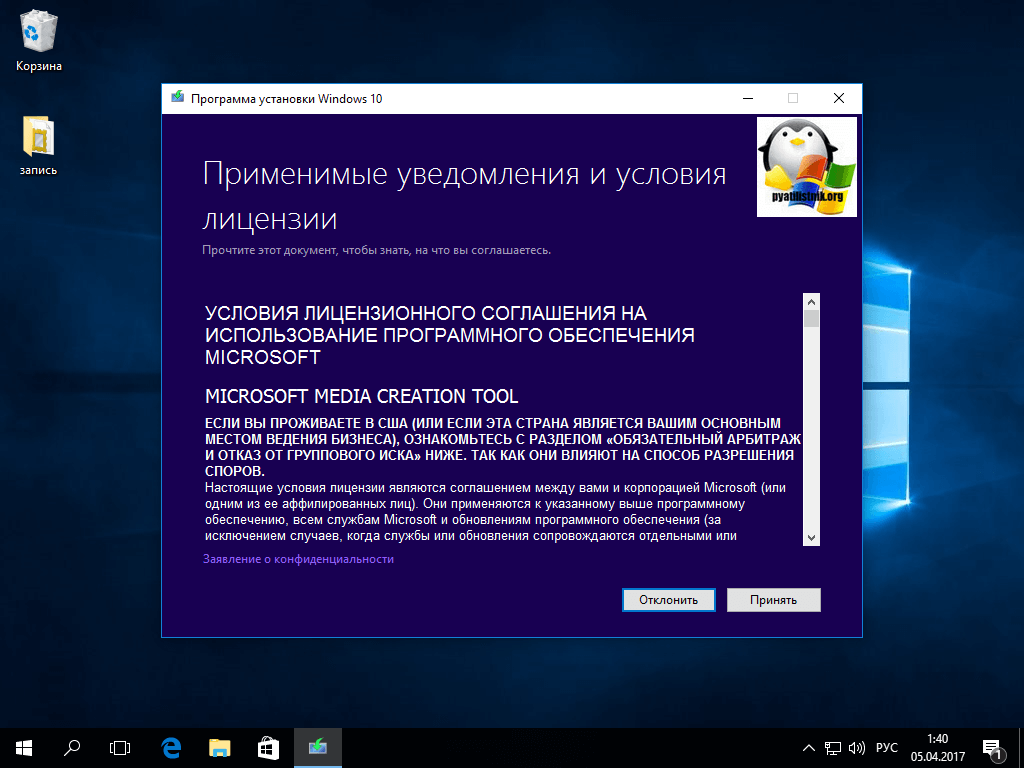This screenshot has height=768, width=1024.
Task: Open the clock showing 1:40 05.04.2017
Action: 937,748
